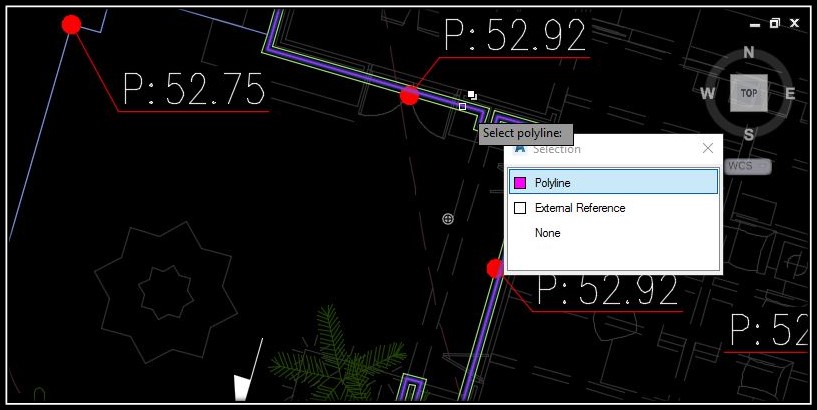Click the S direction on the ViewCube compass
The width and height of the screenshot is (817, 410).
coord(749,135)
